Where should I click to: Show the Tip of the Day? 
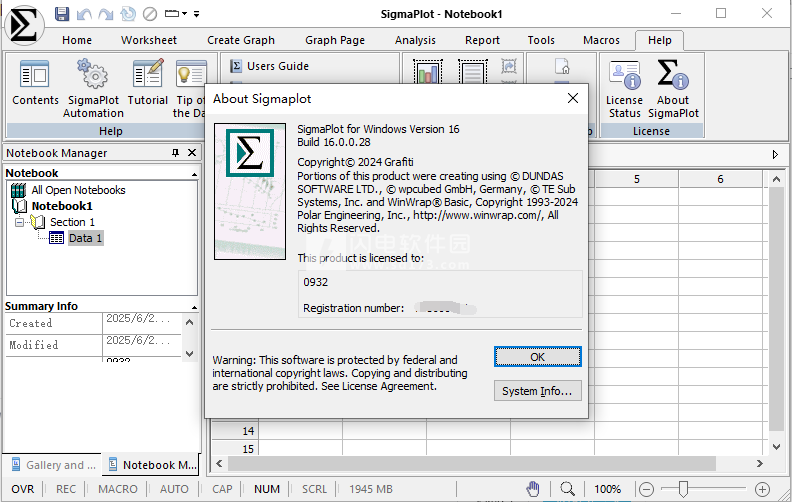pos(189,88)
